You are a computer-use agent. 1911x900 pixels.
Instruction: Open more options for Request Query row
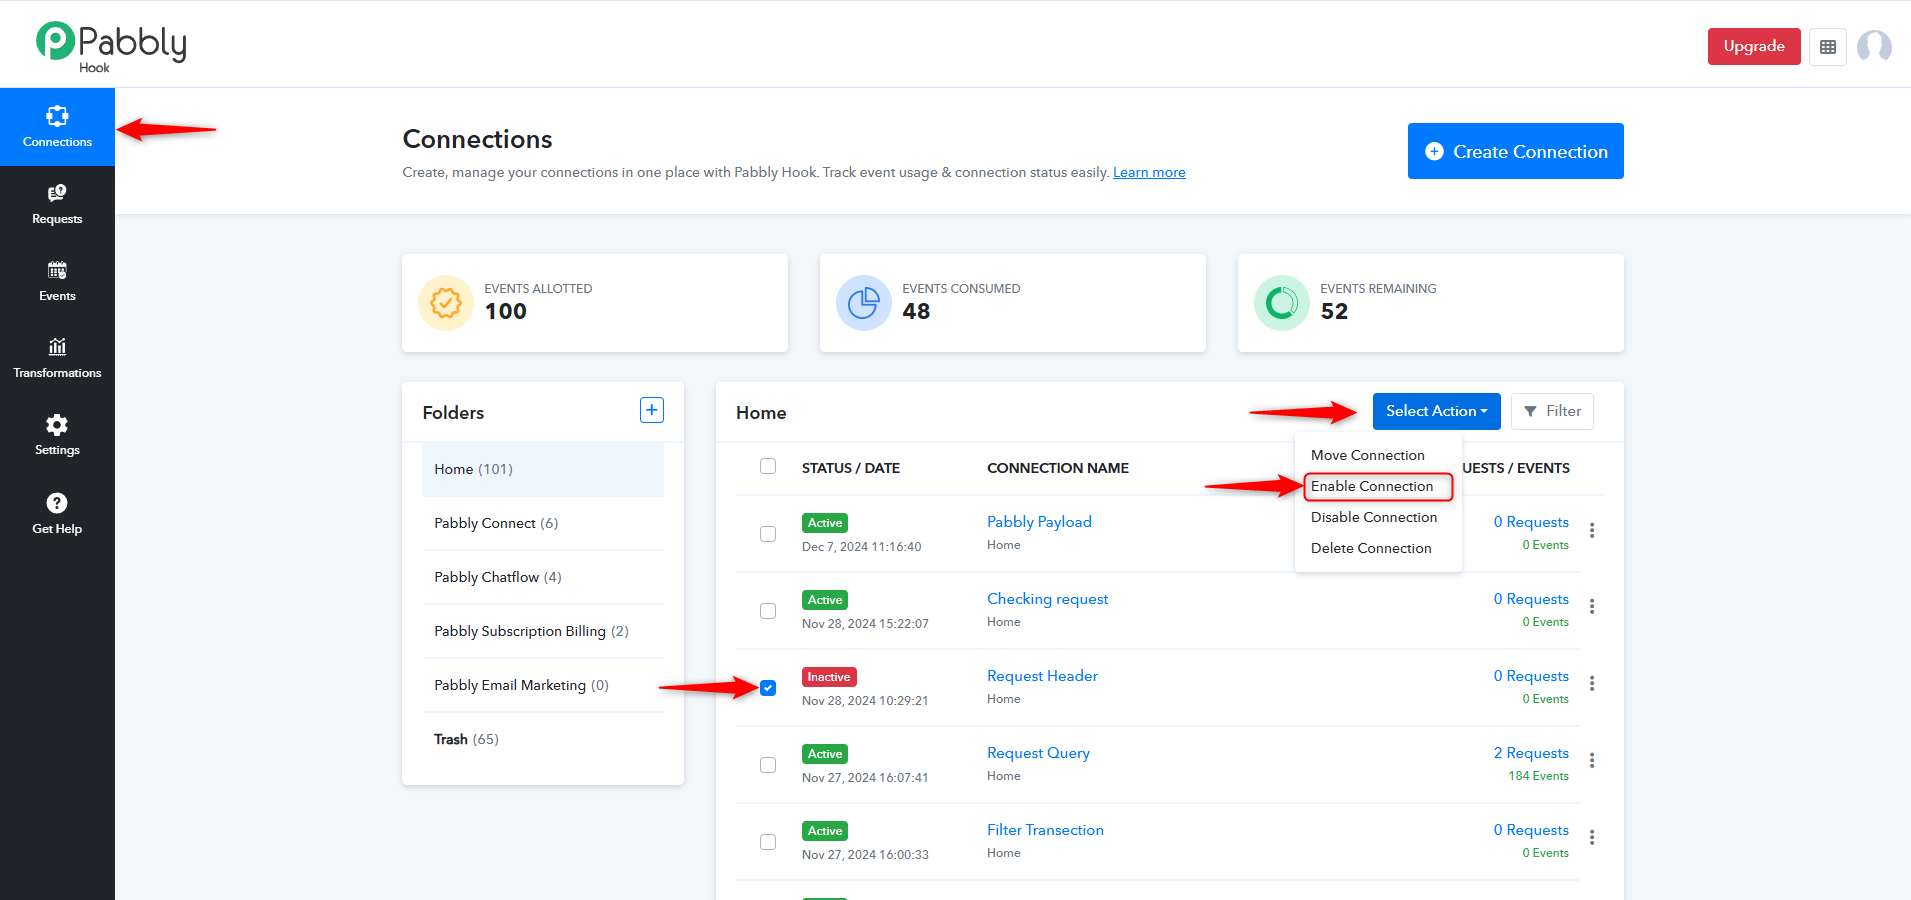[x=1592, y=761]
